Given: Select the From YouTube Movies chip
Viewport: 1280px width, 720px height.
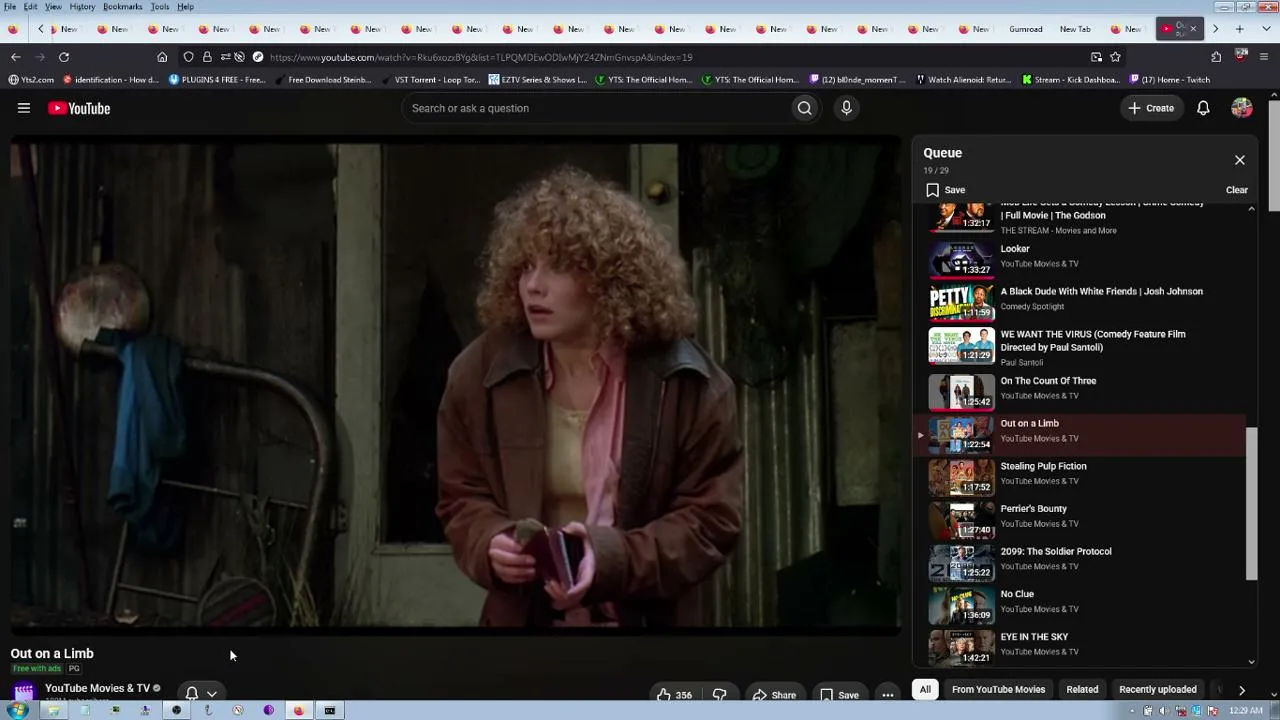Looking at the screenshot, I should click(998, 689).
